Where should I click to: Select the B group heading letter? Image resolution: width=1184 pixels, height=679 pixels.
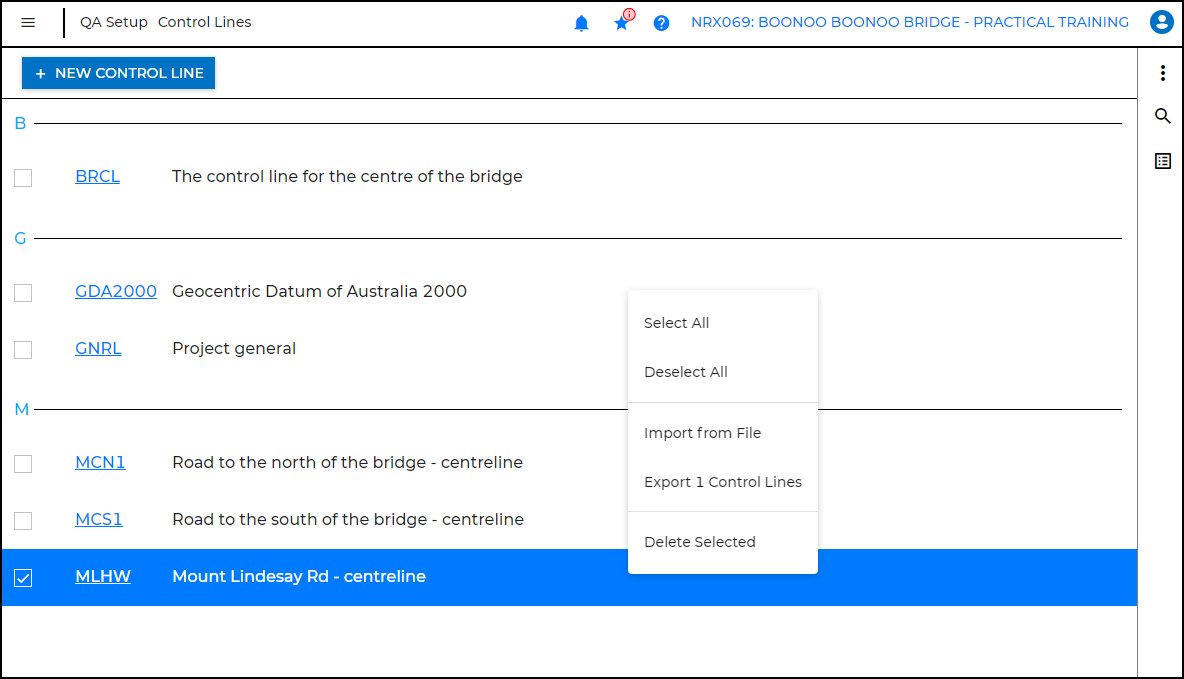pyautogui.click(x=20, y=123)
